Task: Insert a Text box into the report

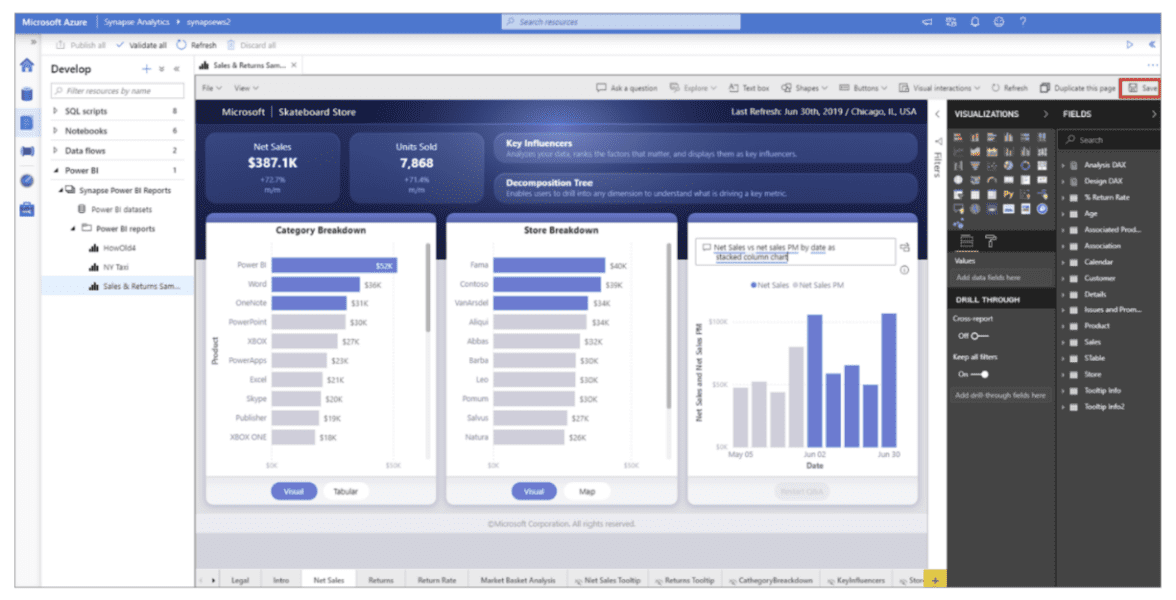Action: click(x=750, y=89)
